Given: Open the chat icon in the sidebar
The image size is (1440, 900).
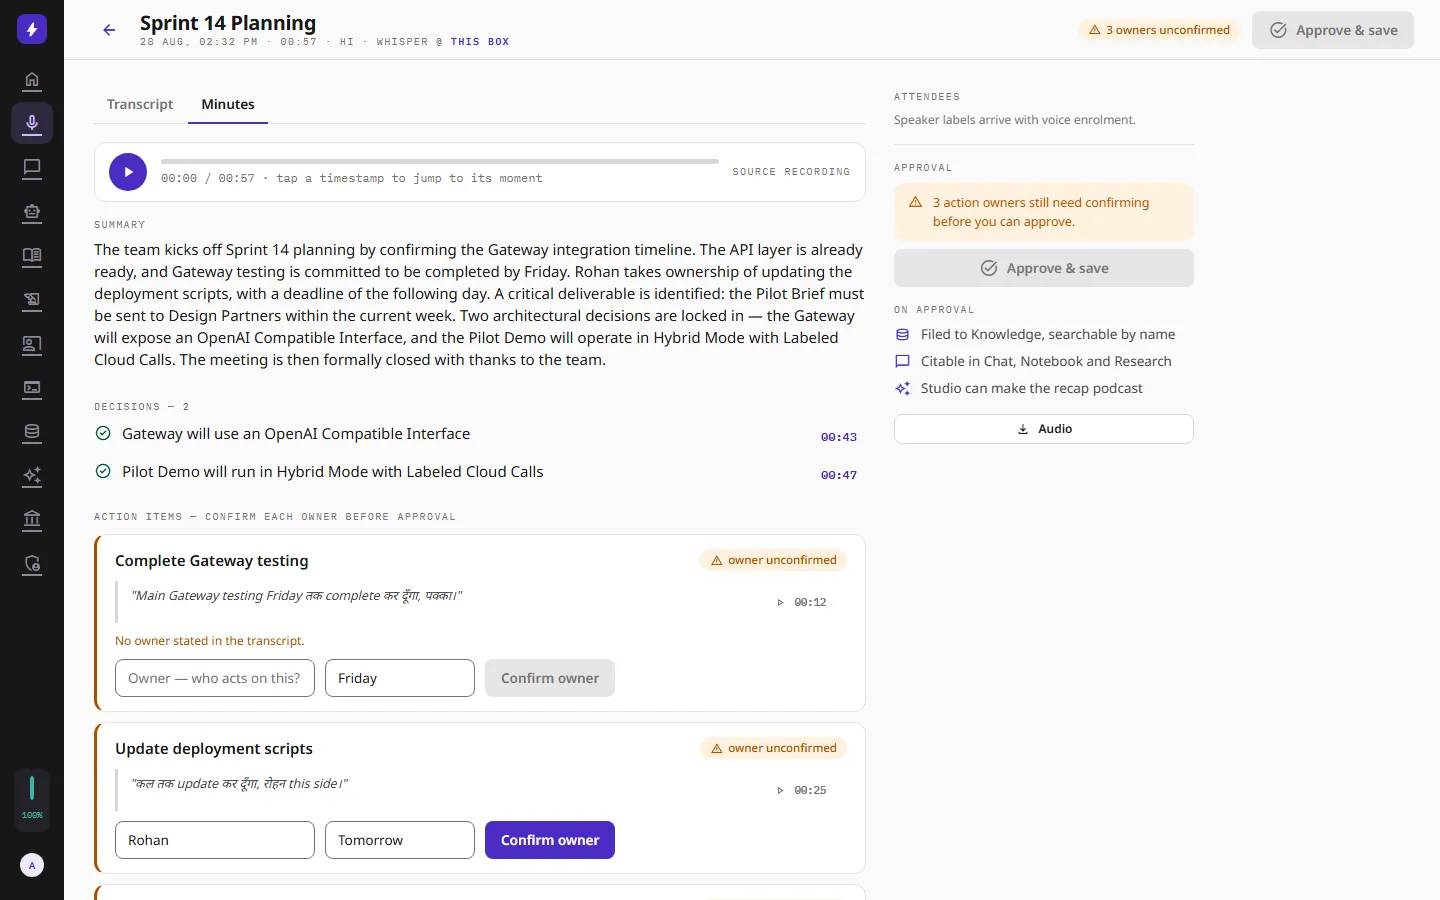Looking at the screenshot, I should coord(32,168).
